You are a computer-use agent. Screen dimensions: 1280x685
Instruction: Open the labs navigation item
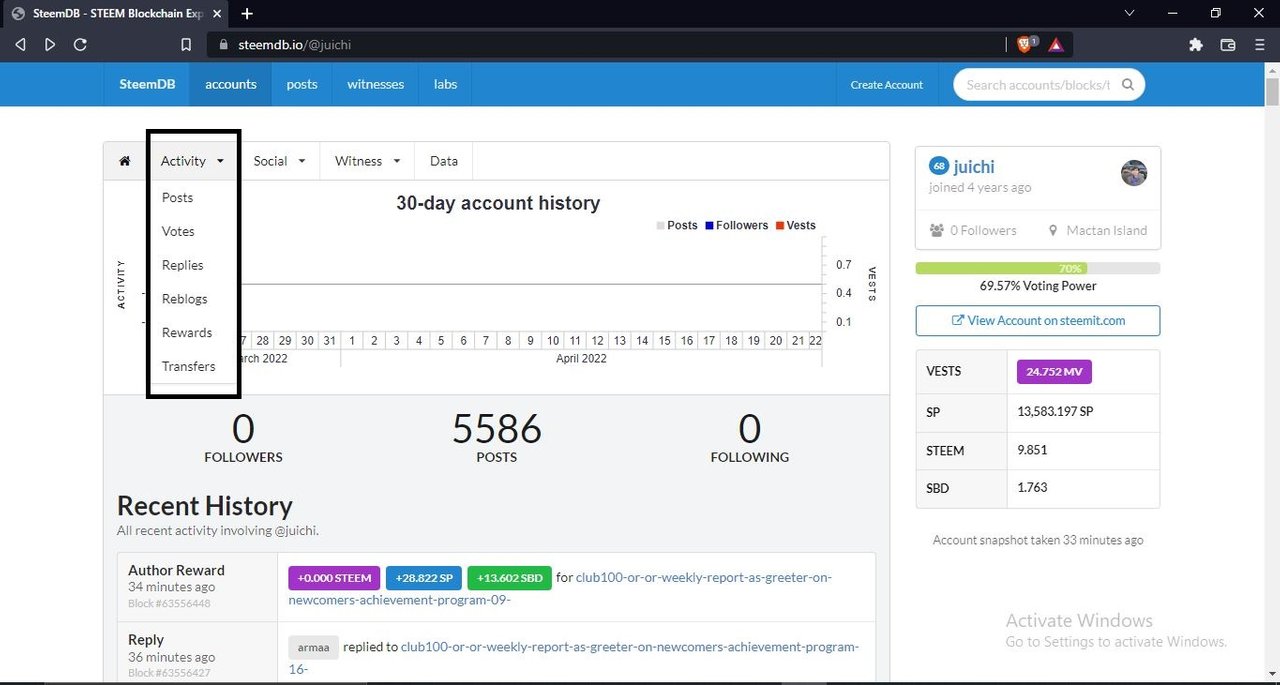446,84
